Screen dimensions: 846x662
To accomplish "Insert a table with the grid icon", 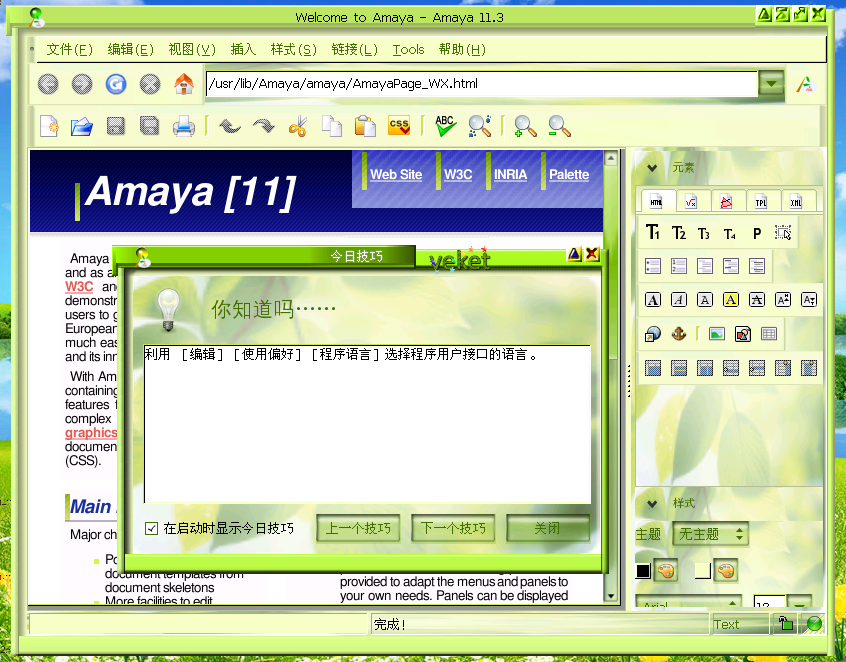I will click(x=769, y=335).
